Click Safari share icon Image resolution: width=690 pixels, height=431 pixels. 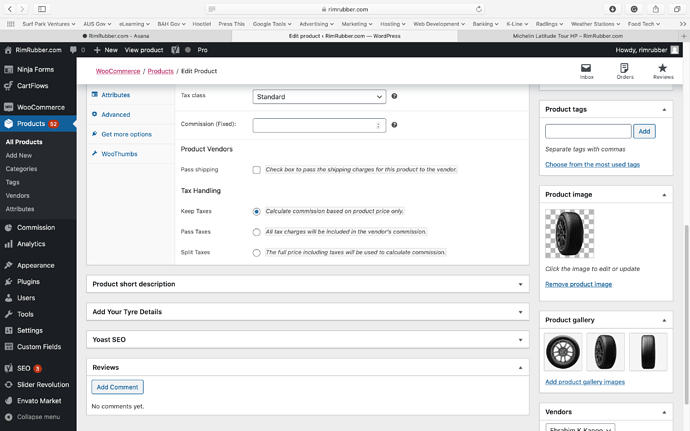click(656, 9)
